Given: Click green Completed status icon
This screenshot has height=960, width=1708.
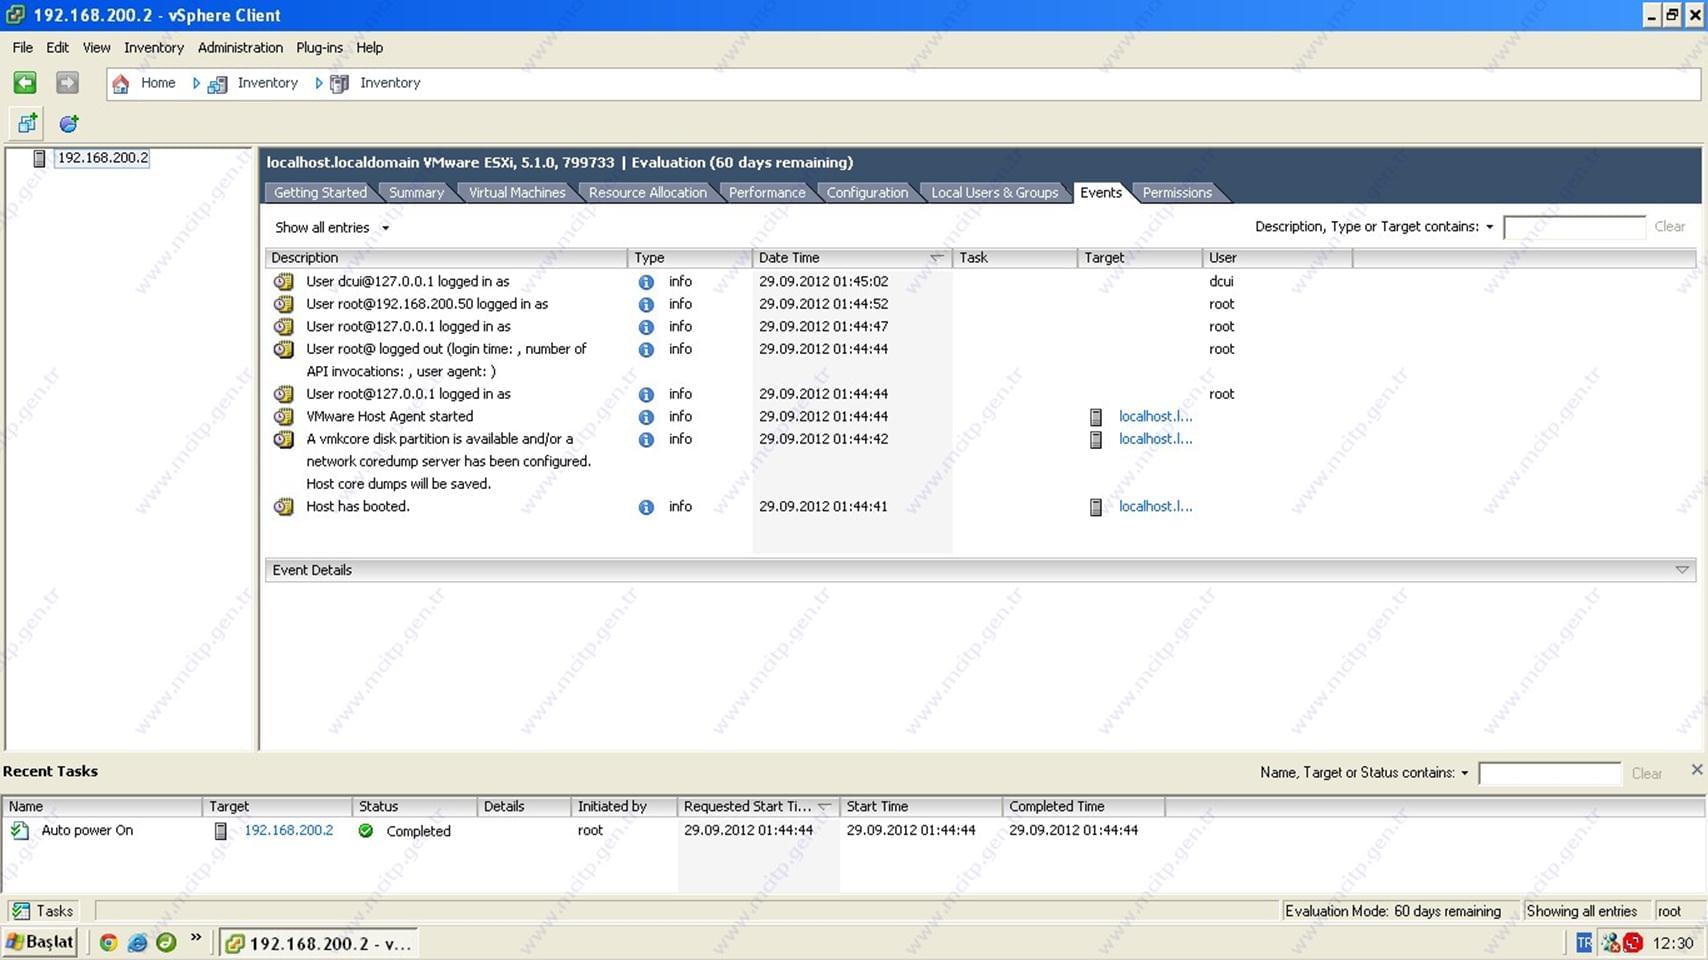Looking at the screenshot, I should click(x=366, y=831).
